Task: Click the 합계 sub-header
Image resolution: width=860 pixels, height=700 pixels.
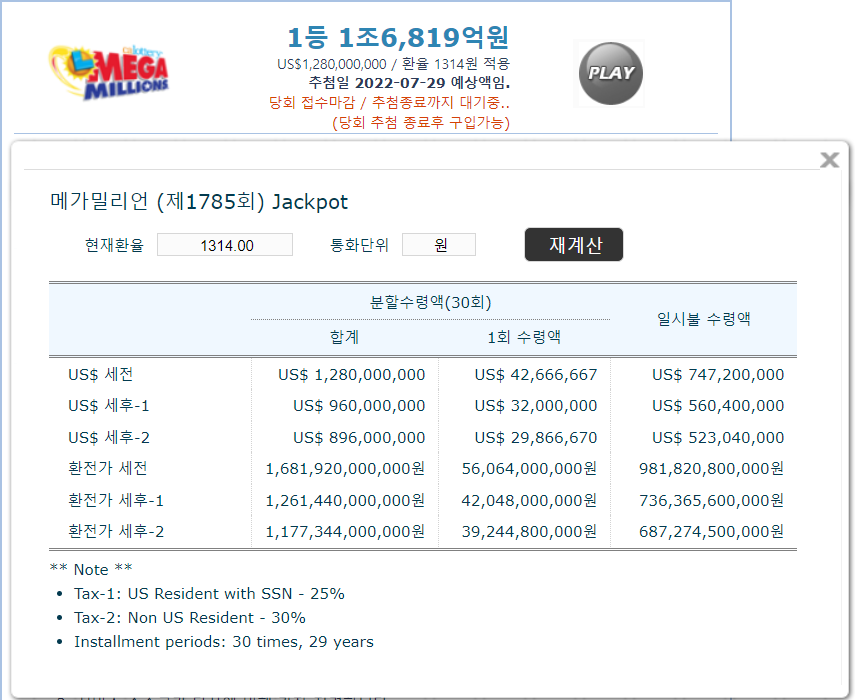Action: click(x=344, y=337)
